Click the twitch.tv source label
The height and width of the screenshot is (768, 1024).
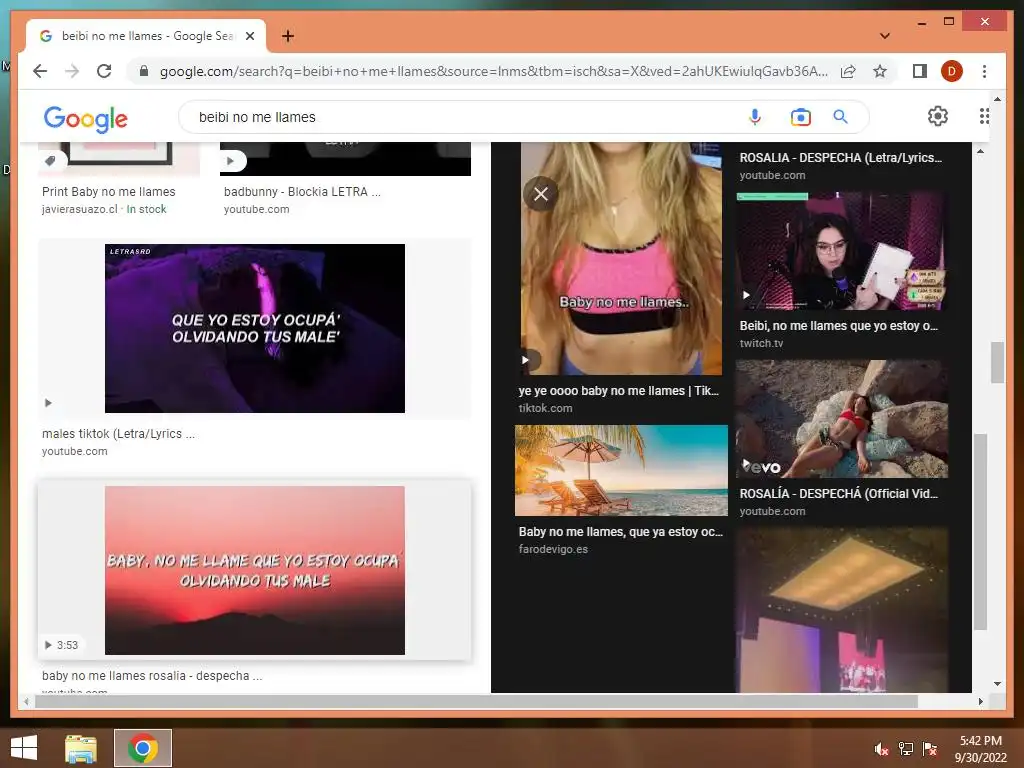click(x=761, y=343)
